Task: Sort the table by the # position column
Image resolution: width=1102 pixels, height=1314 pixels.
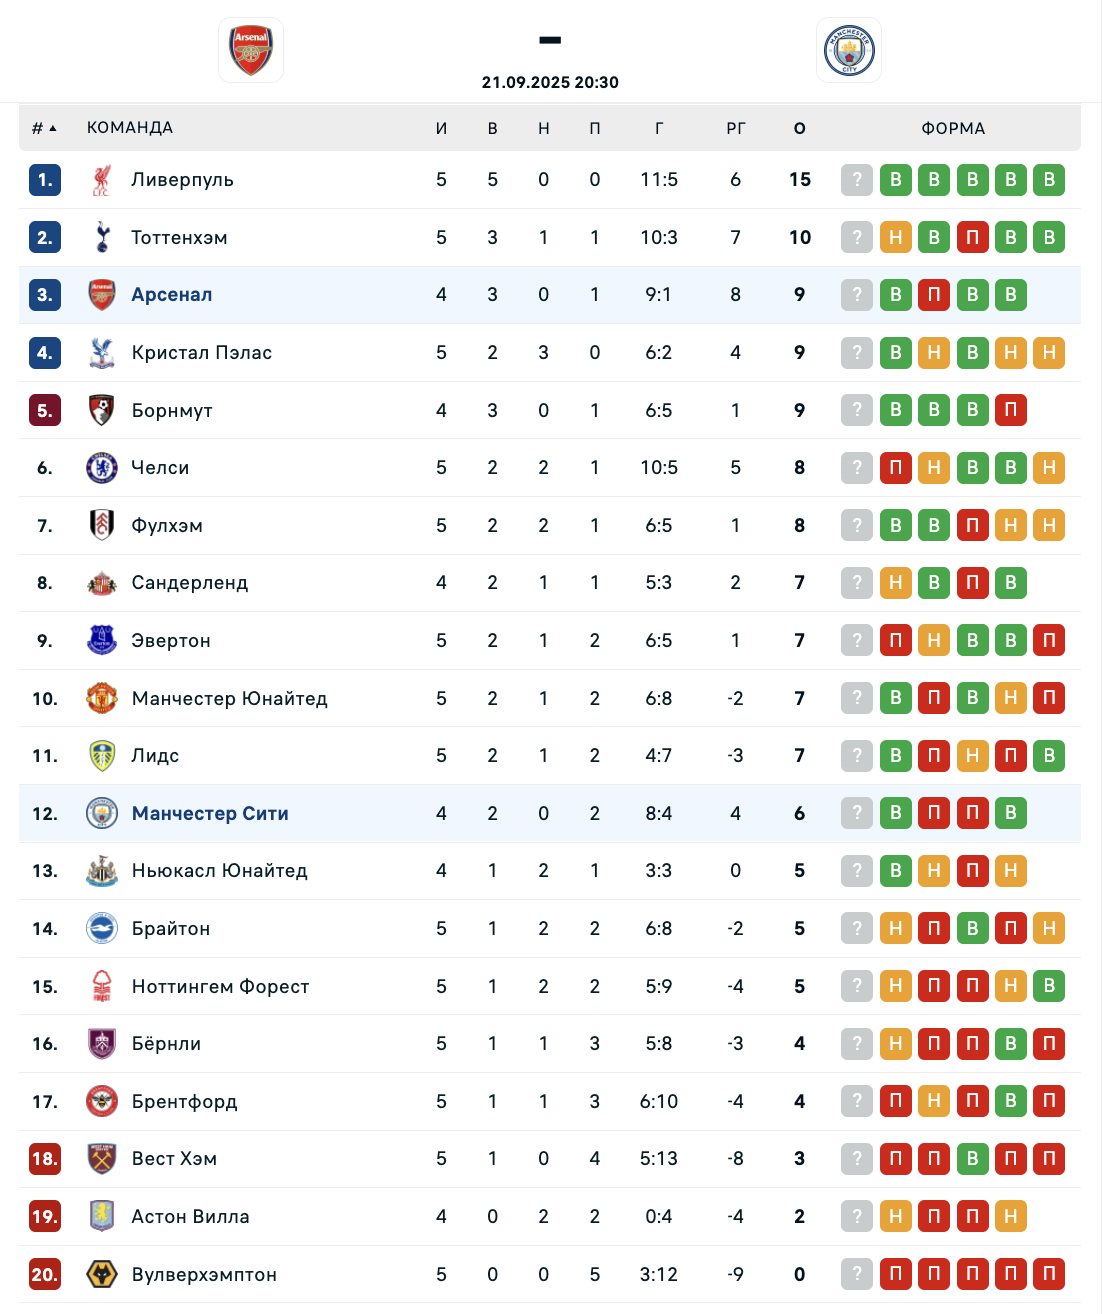Action: (44, 128)
